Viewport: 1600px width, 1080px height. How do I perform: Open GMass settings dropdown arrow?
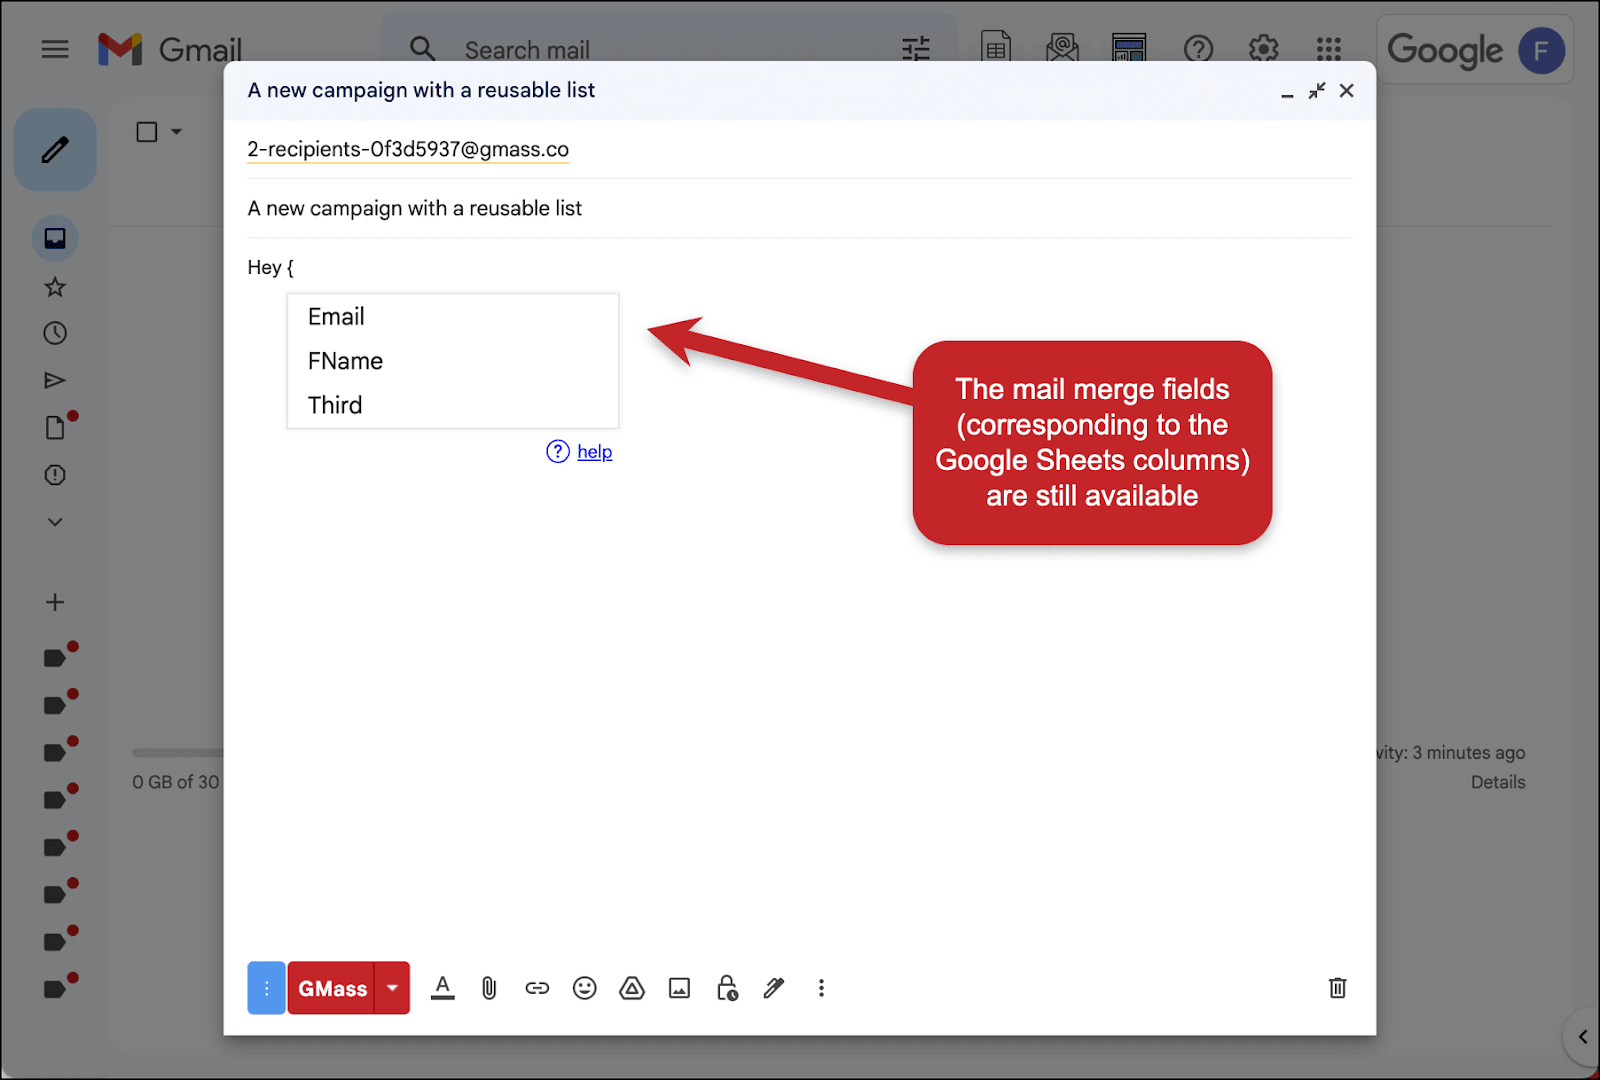pyautogui.click(x=392, y=988)
